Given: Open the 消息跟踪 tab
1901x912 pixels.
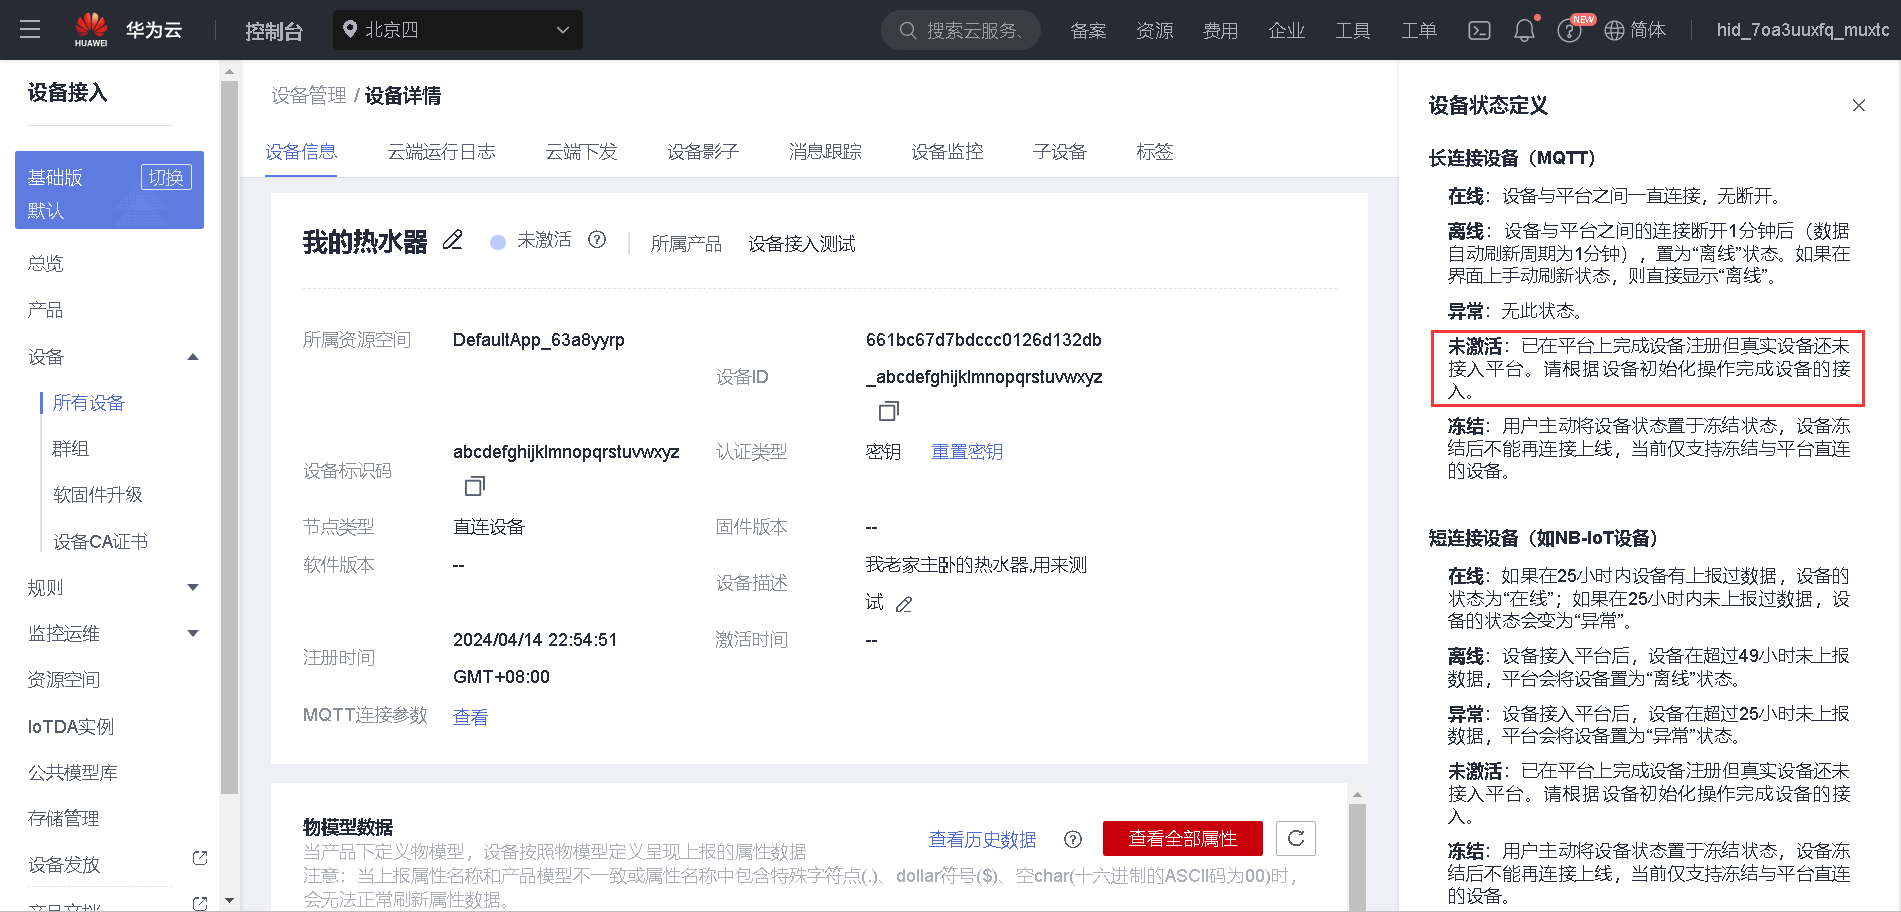Looking at the screenshot, I should (825, 152).
